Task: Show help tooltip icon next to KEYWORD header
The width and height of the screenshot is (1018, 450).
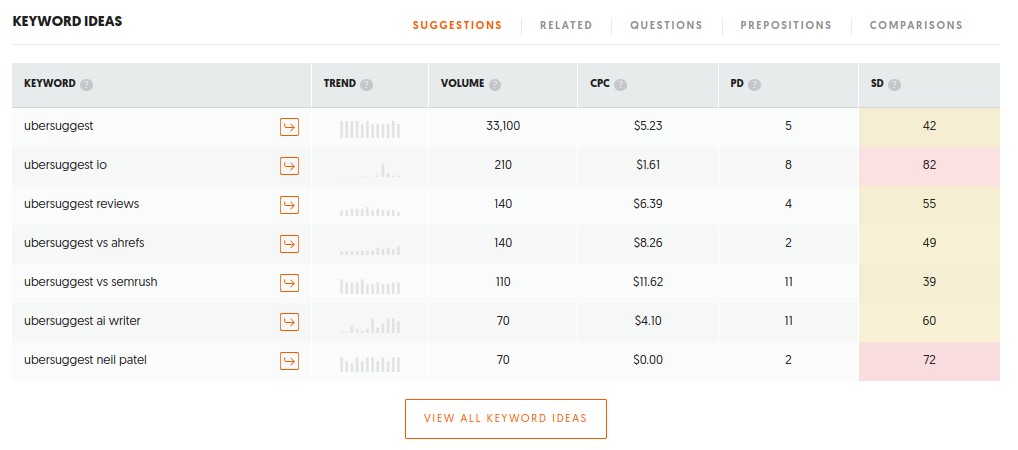Action: point(87,85)
